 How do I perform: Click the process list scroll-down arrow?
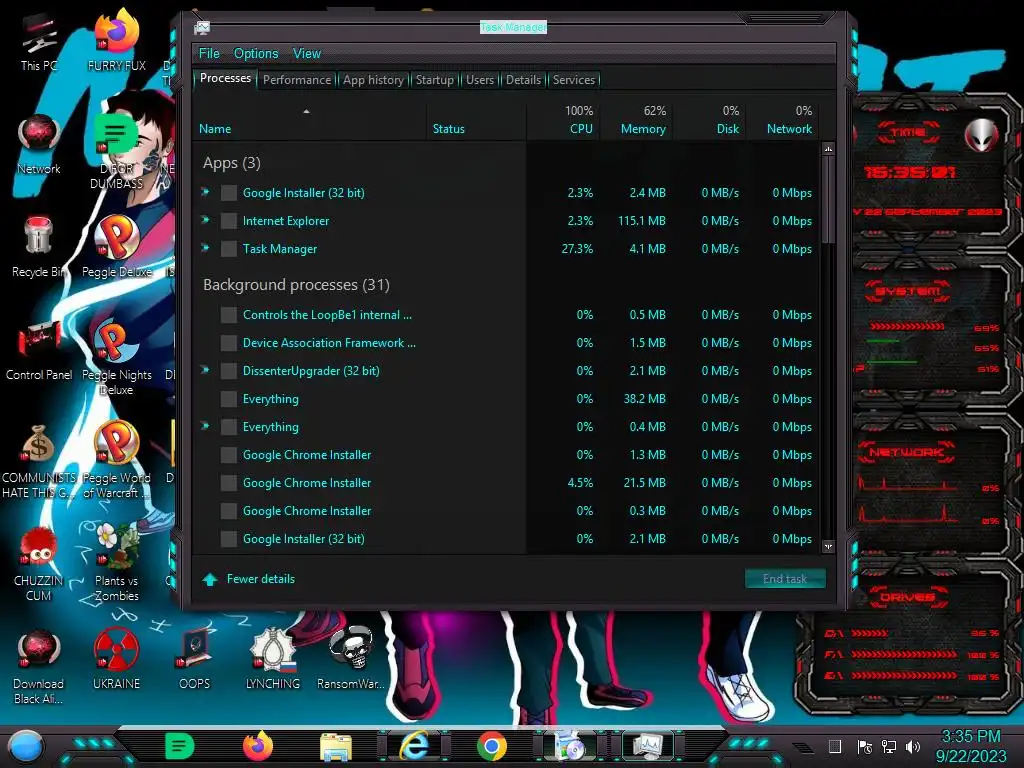828,546
